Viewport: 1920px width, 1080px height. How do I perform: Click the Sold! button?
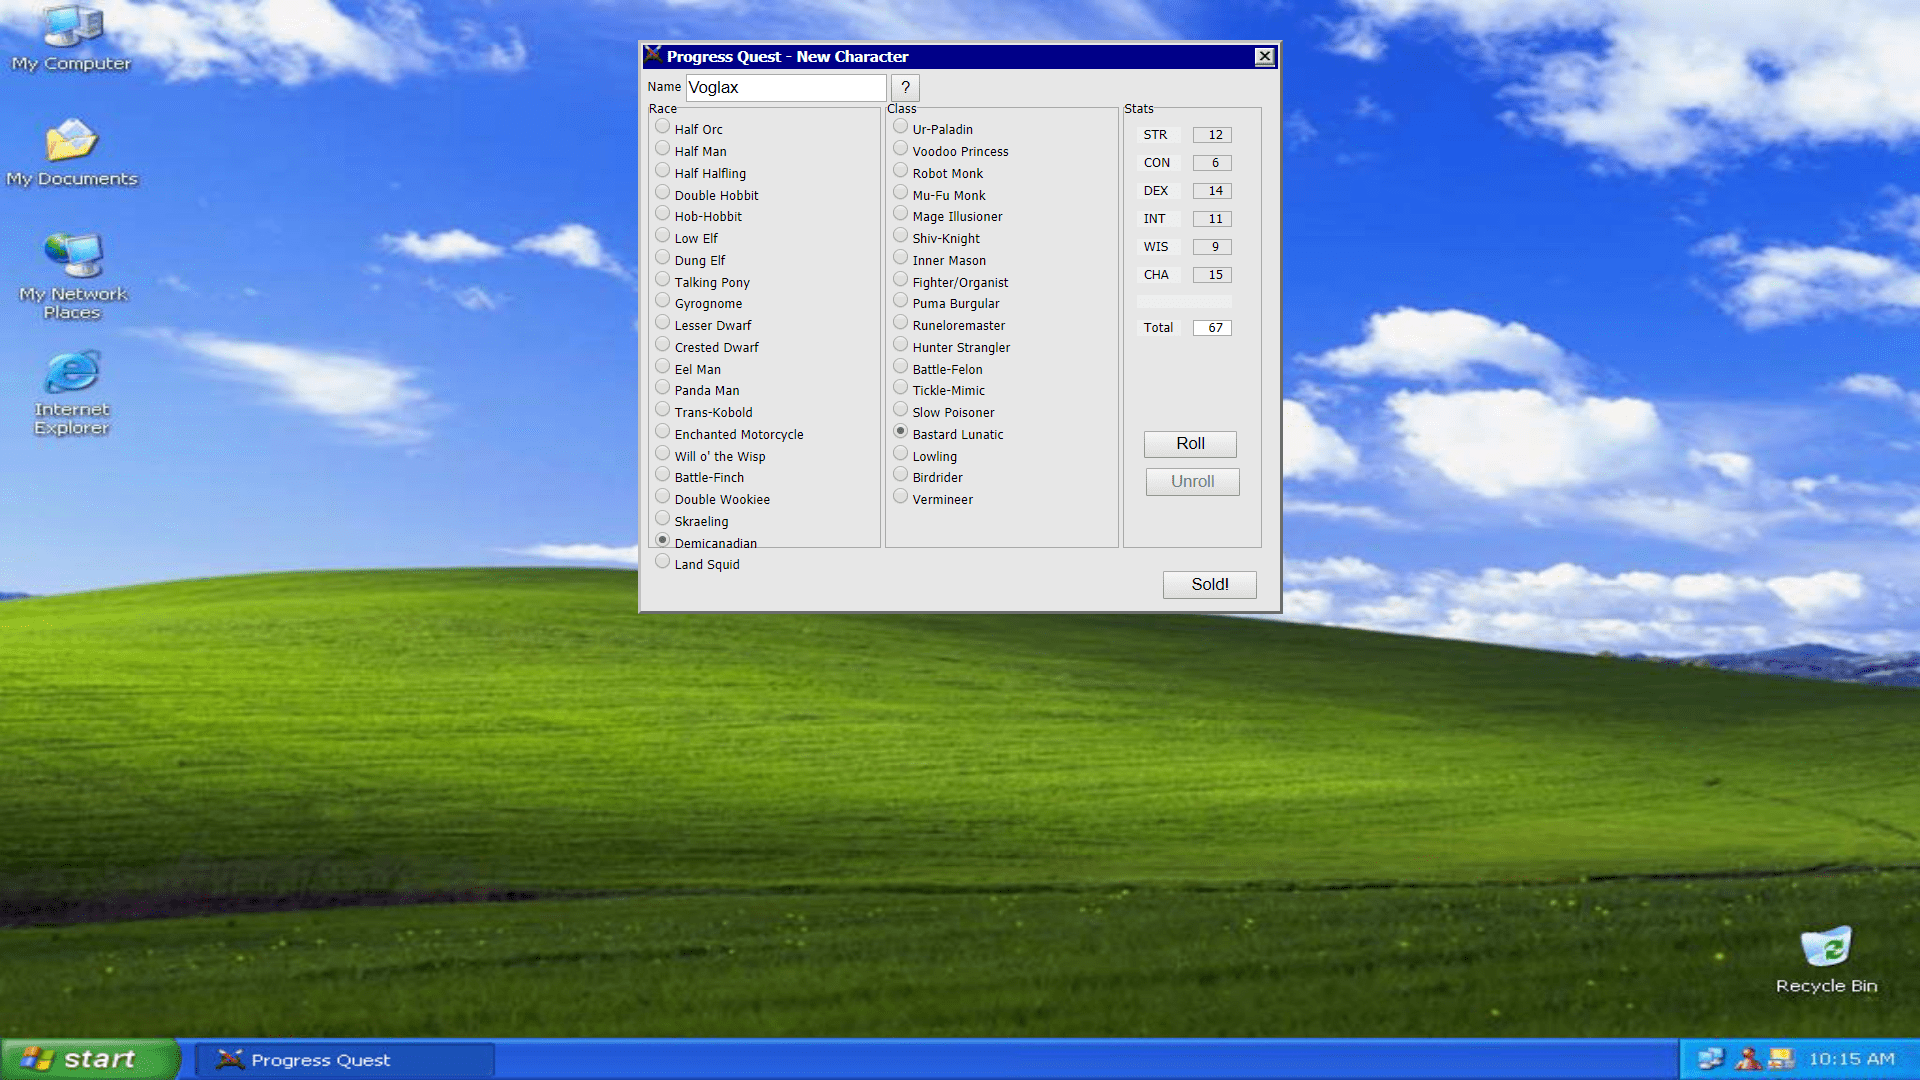point(1209,585)
